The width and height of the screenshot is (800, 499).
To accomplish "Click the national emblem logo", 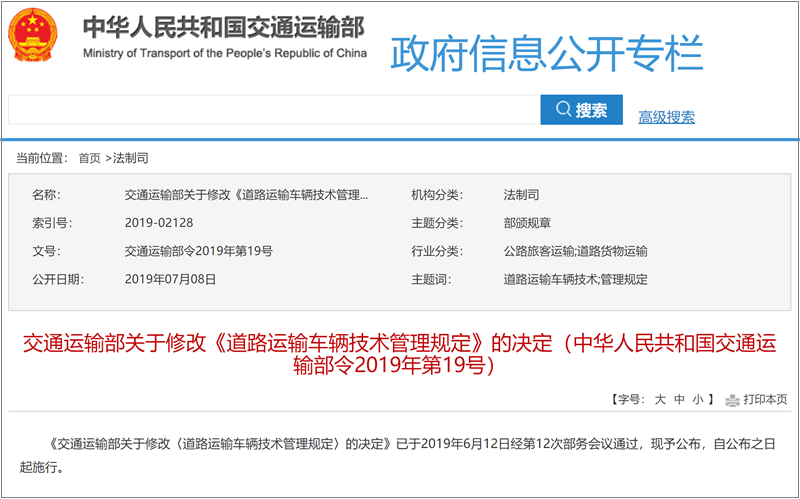I will click(33, 36).
